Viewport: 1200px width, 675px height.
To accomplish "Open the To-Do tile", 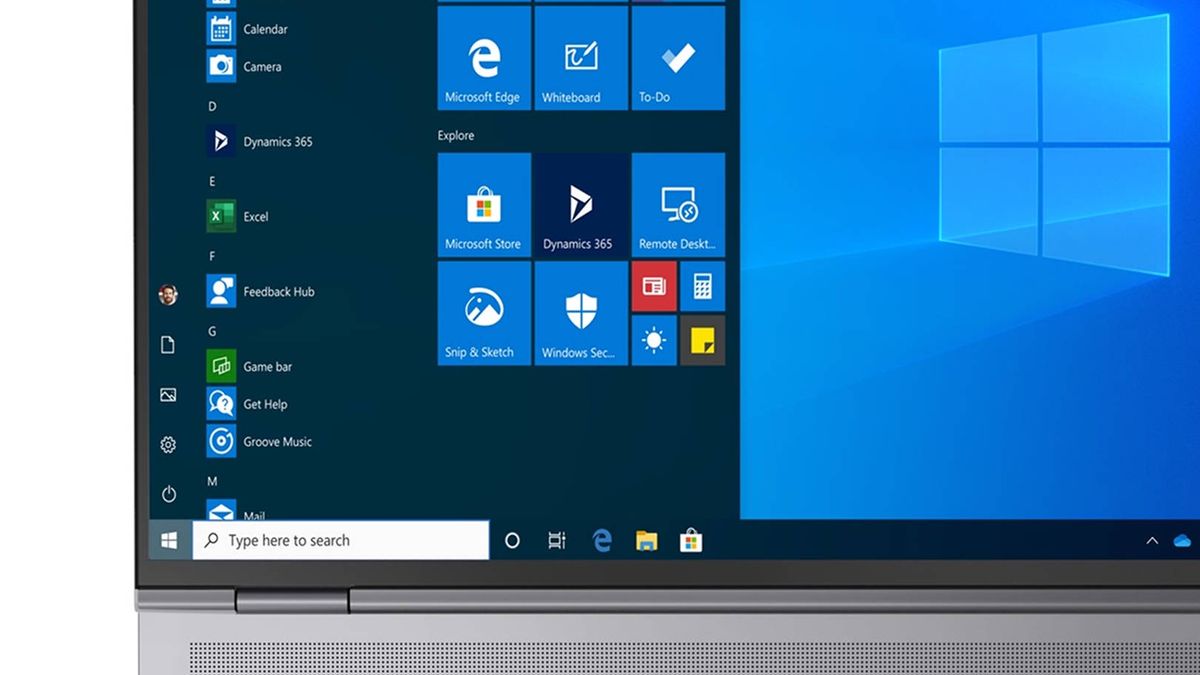I will click(x=678, y=58).
